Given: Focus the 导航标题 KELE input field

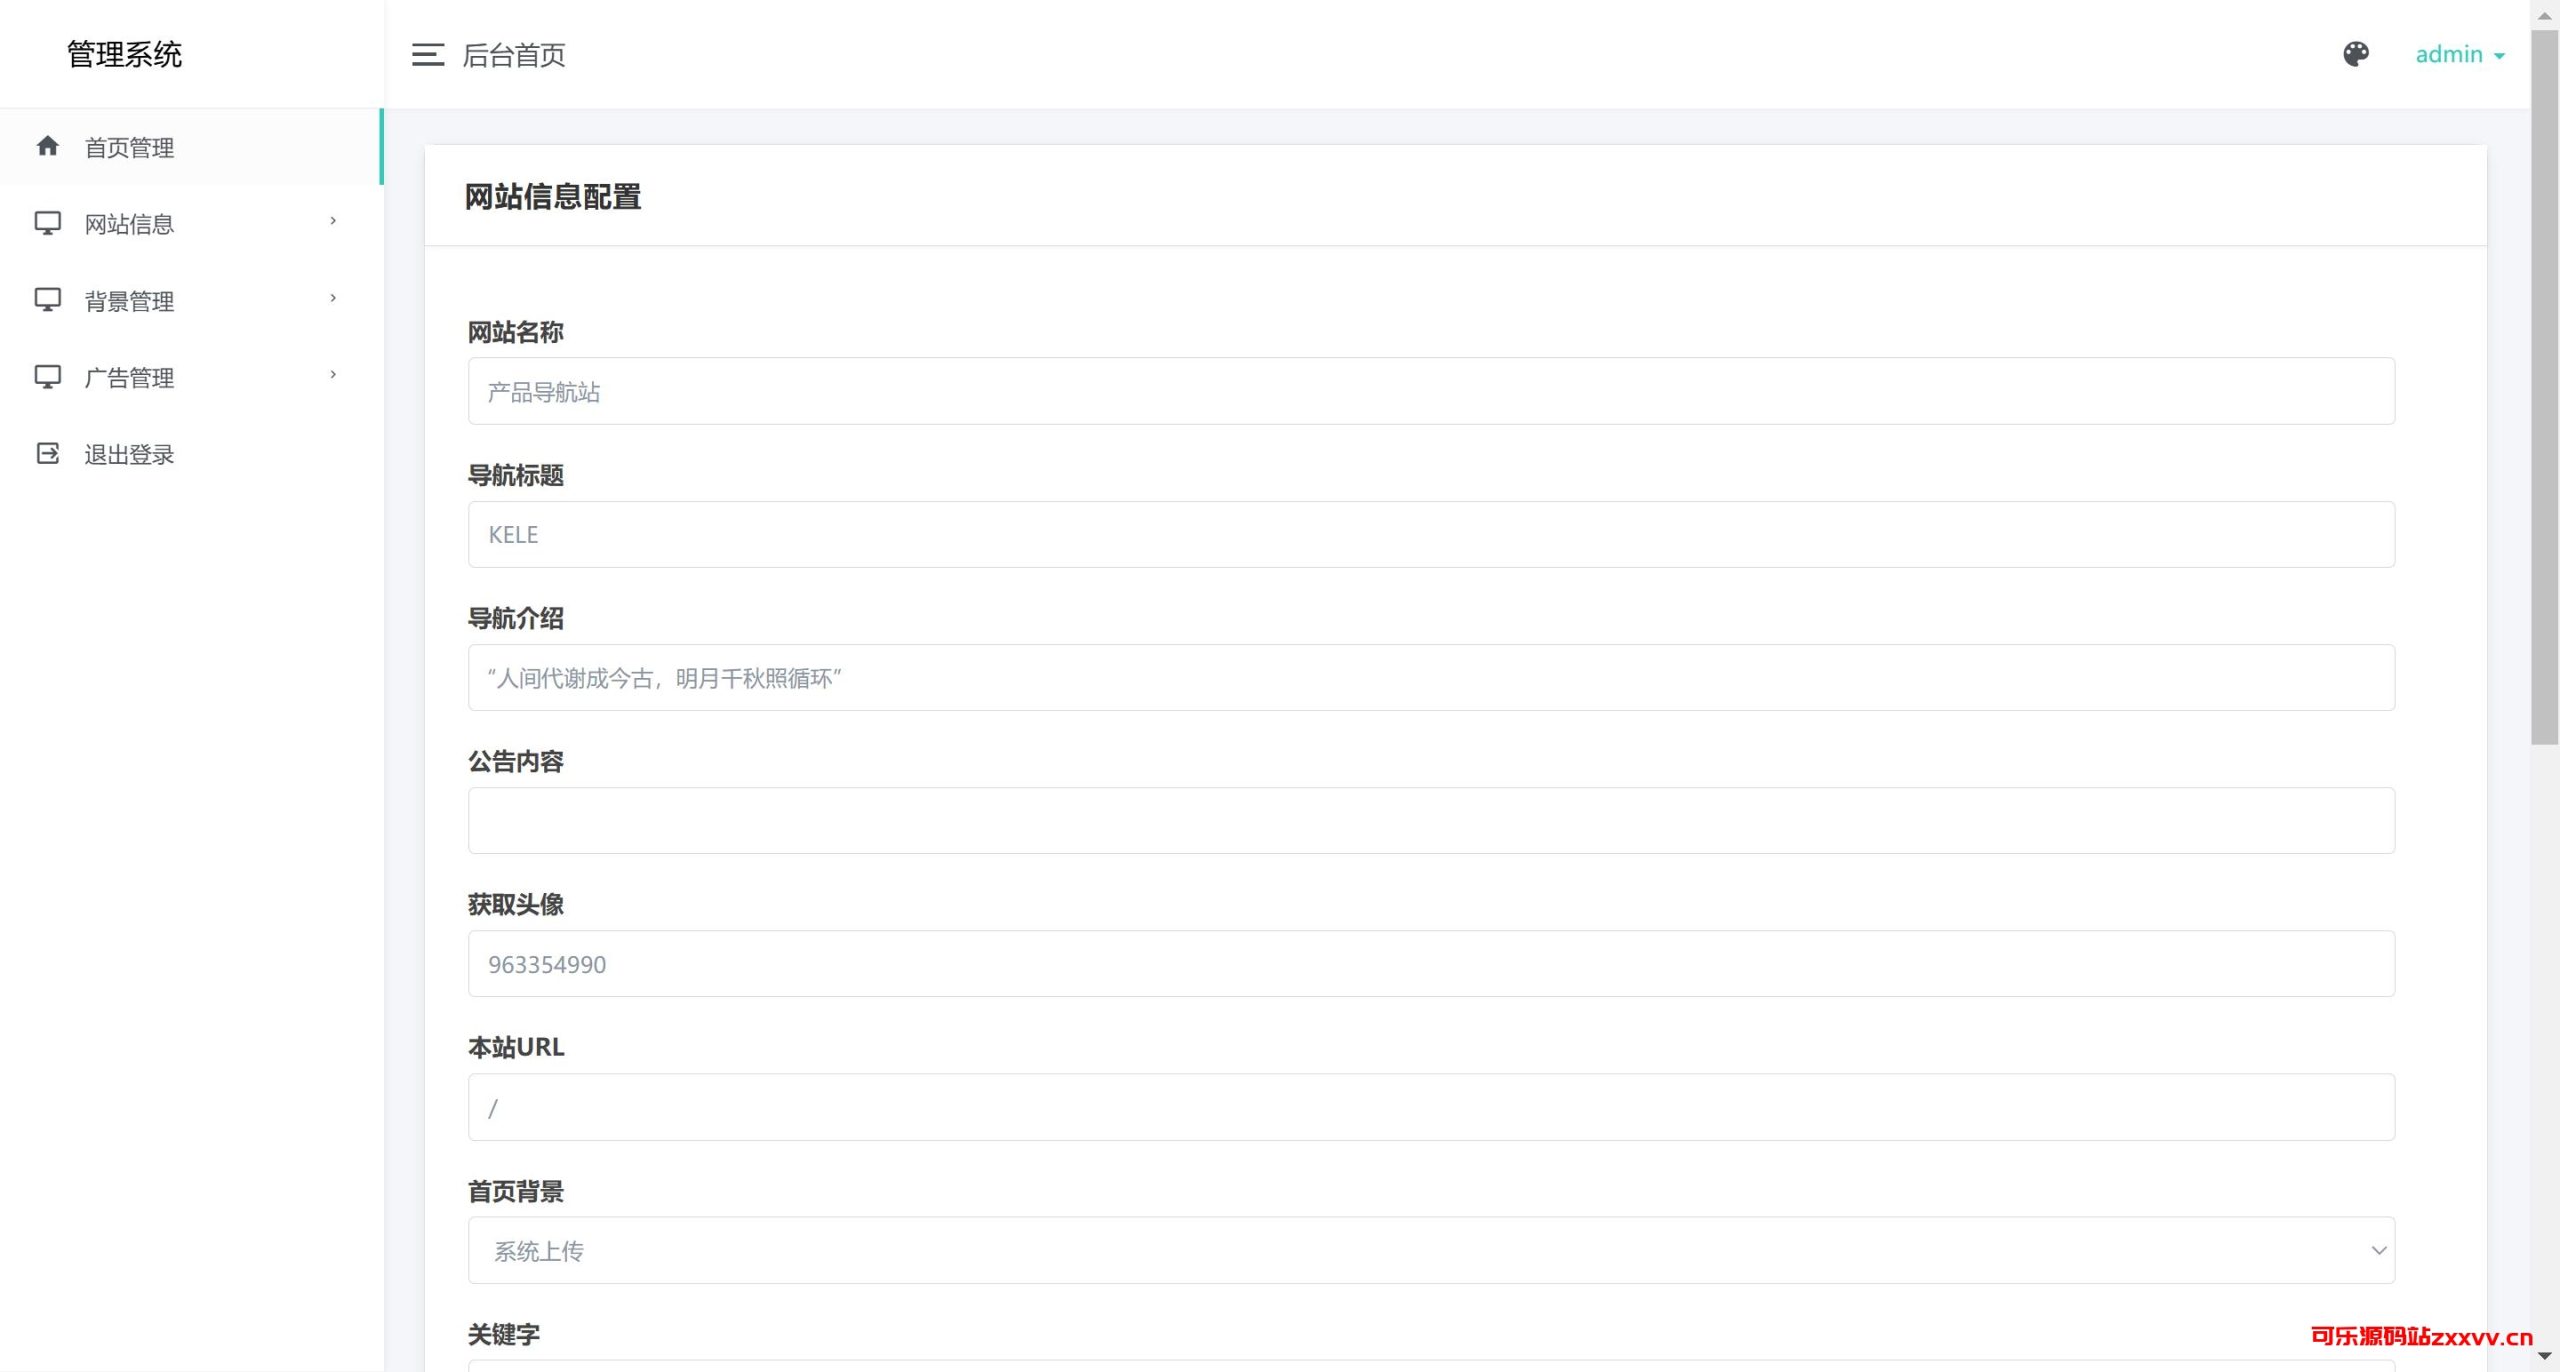Looking at the screenshot, I should pos(1430,534).
